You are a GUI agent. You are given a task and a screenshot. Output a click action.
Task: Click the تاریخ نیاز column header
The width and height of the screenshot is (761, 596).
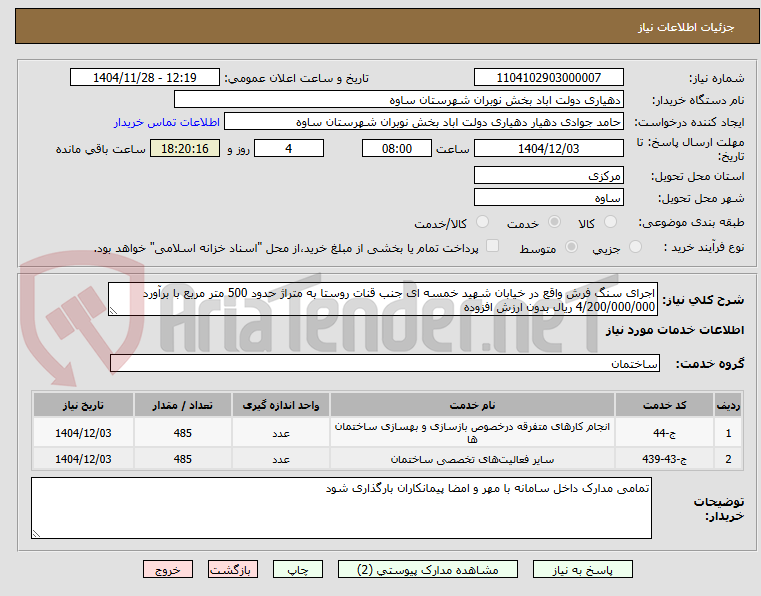(83, 405)
